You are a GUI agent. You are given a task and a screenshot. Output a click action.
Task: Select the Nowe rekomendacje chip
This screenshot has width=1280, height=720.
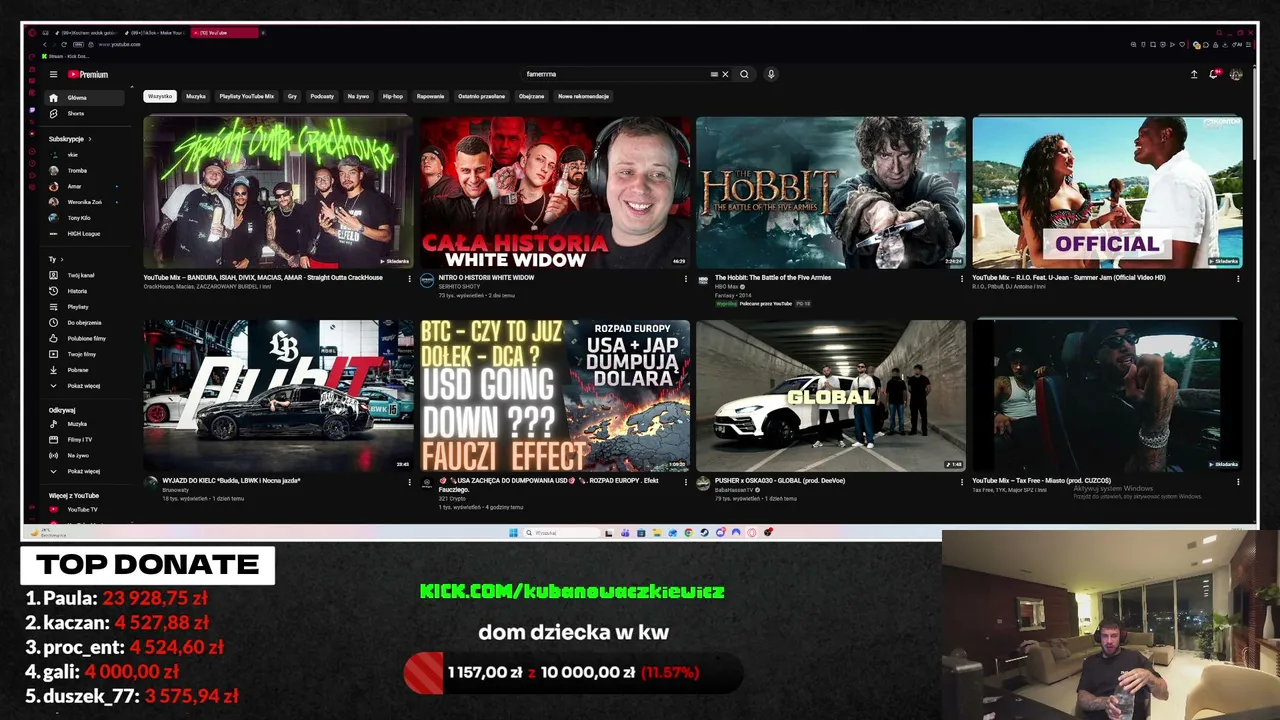(584, 97)
